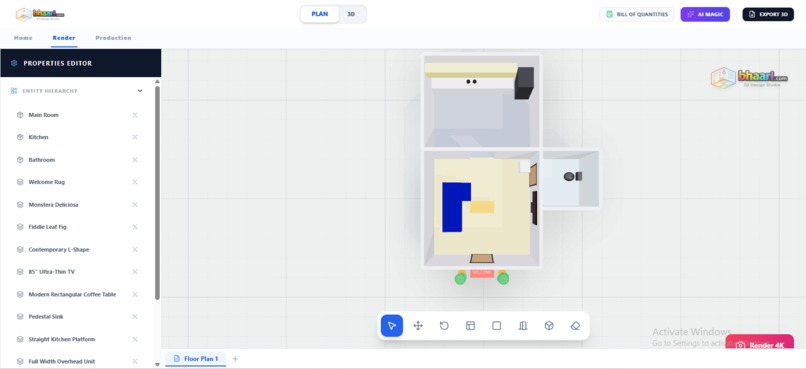
Task: Launch the AI Magic feature
Action: click(x=705, y=14)
